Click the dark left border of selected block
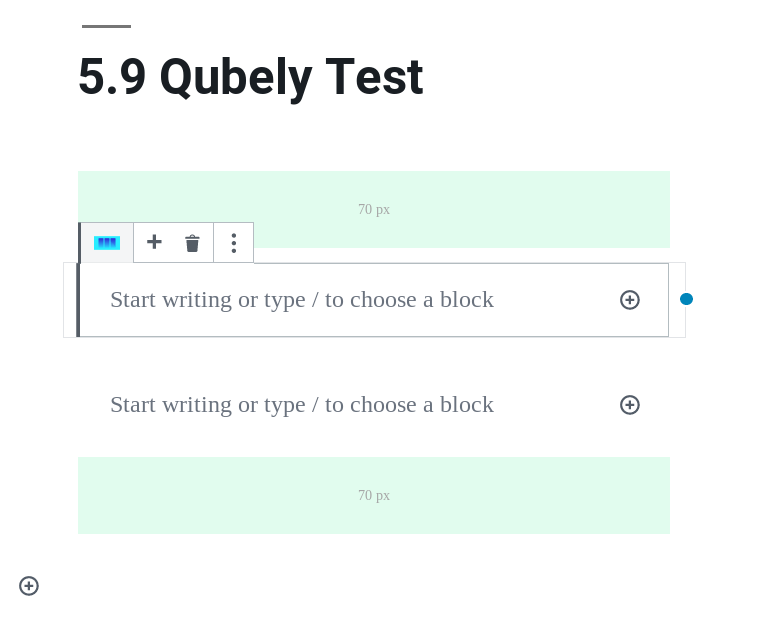Image resolution: width=775 pixels, height=619 pixels. pyautogui.click(x=78, y=300)
